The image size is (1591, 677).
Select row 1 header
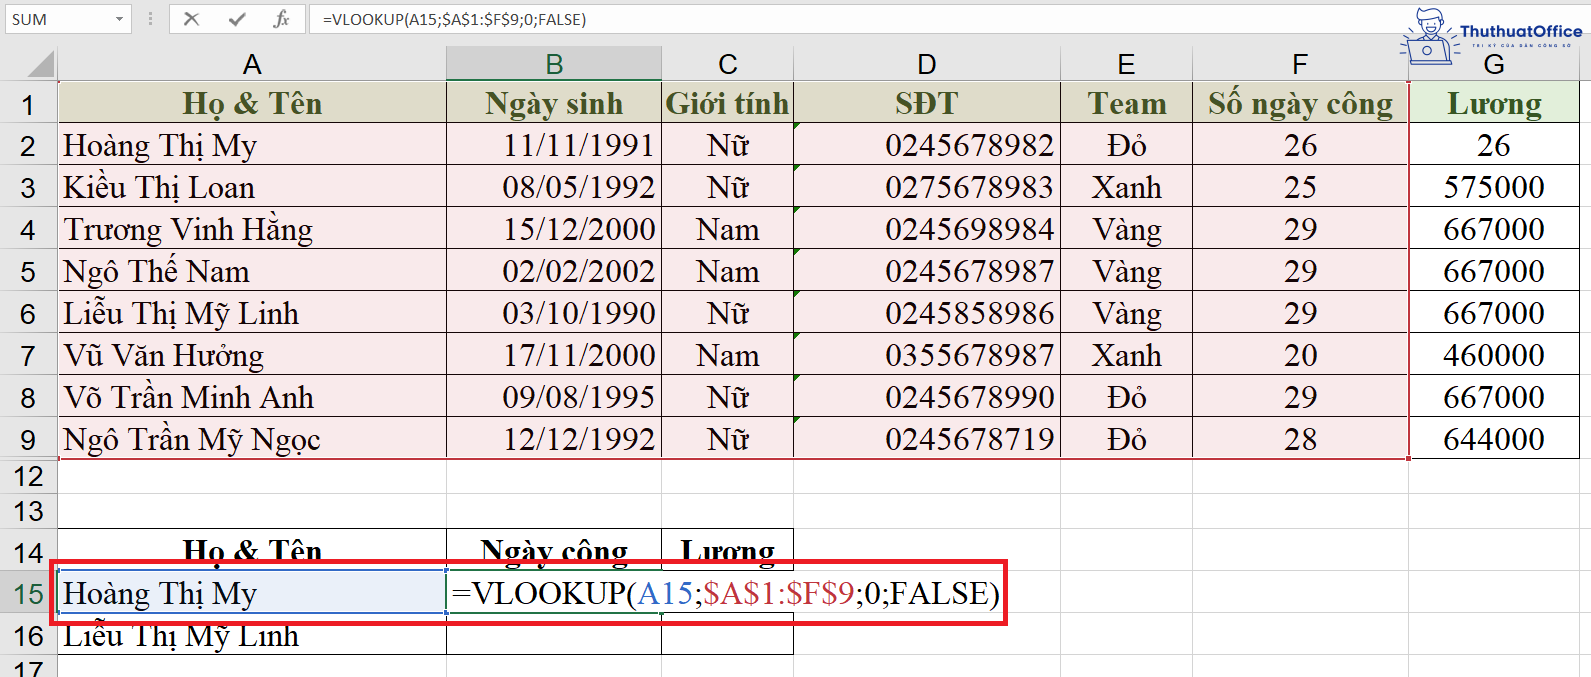[x=28, y=104]
